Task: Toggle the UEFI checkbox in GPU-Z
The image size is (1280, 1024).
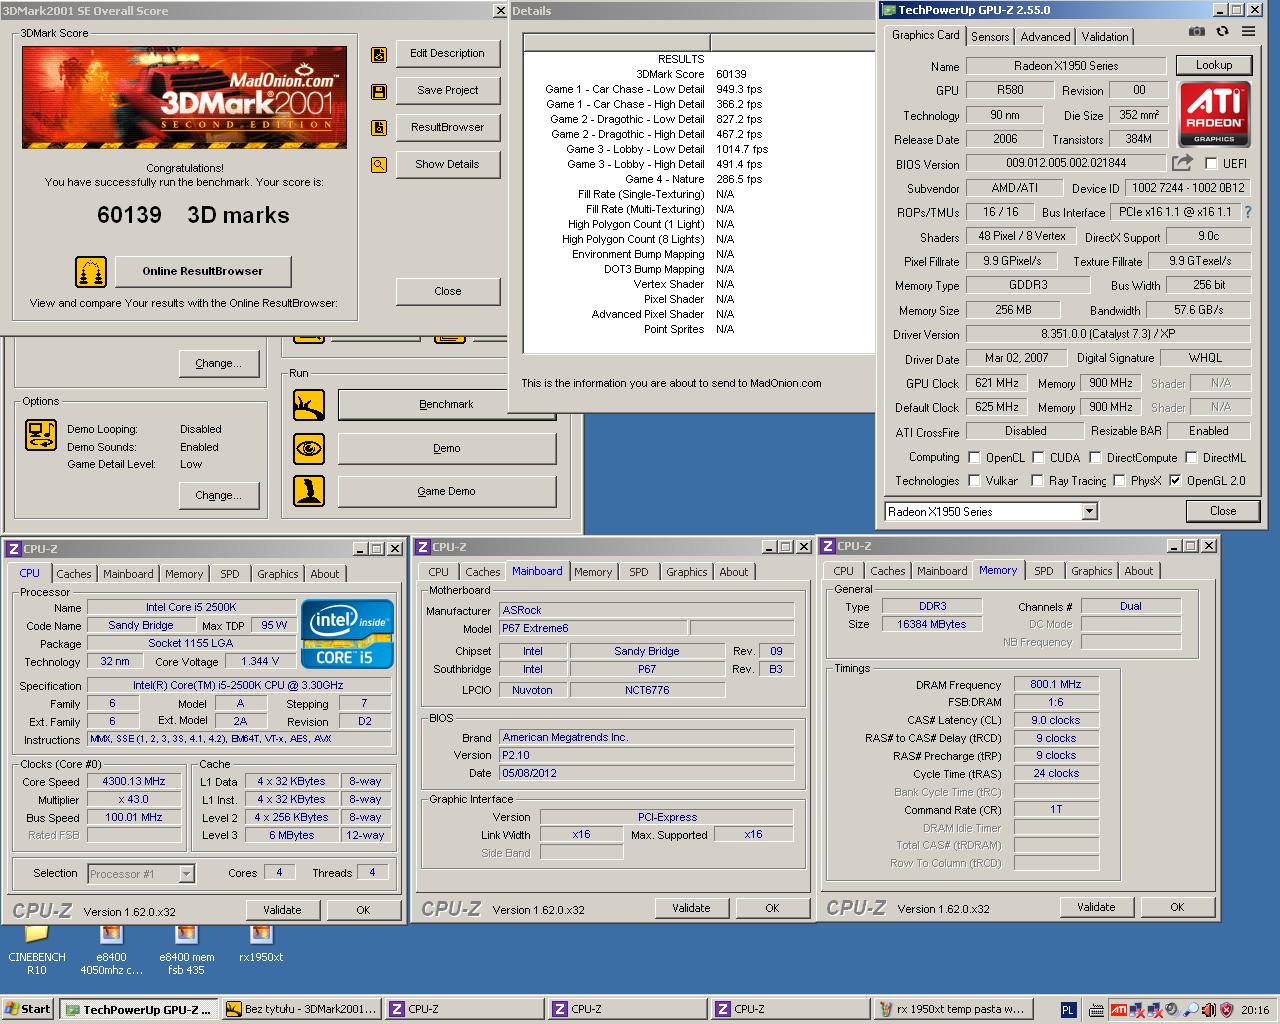Action: pyautogui.click(x=1211, y=163)
